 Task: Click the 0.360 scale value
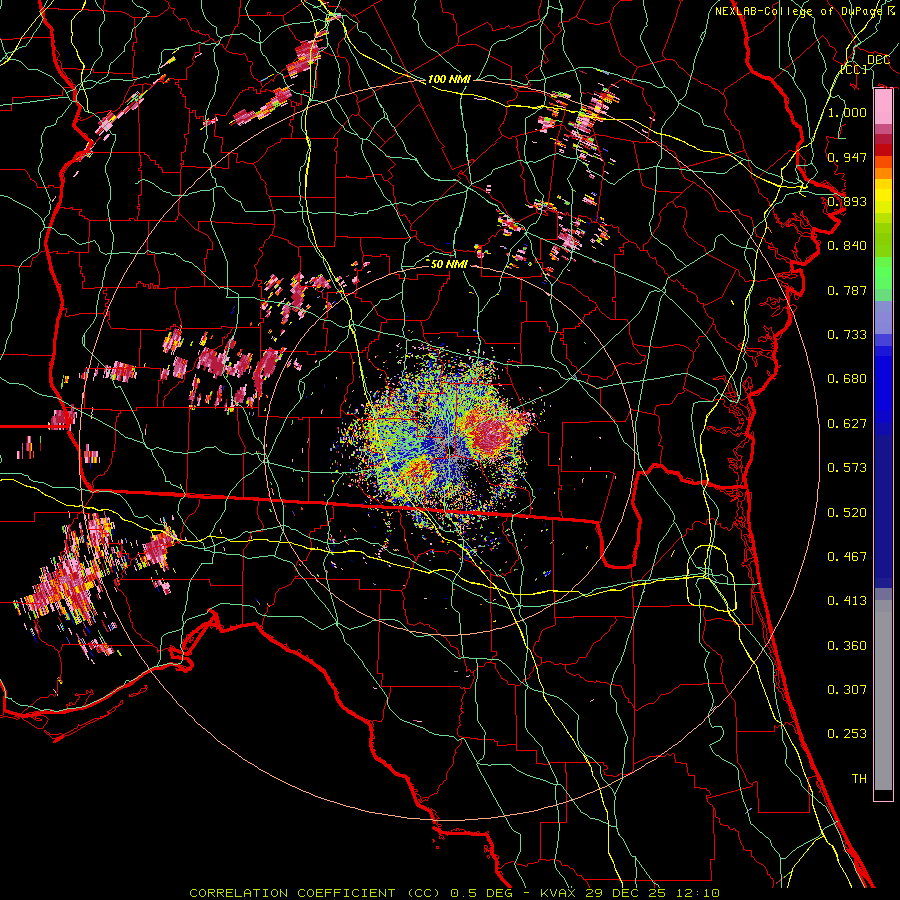click(847, 645)
